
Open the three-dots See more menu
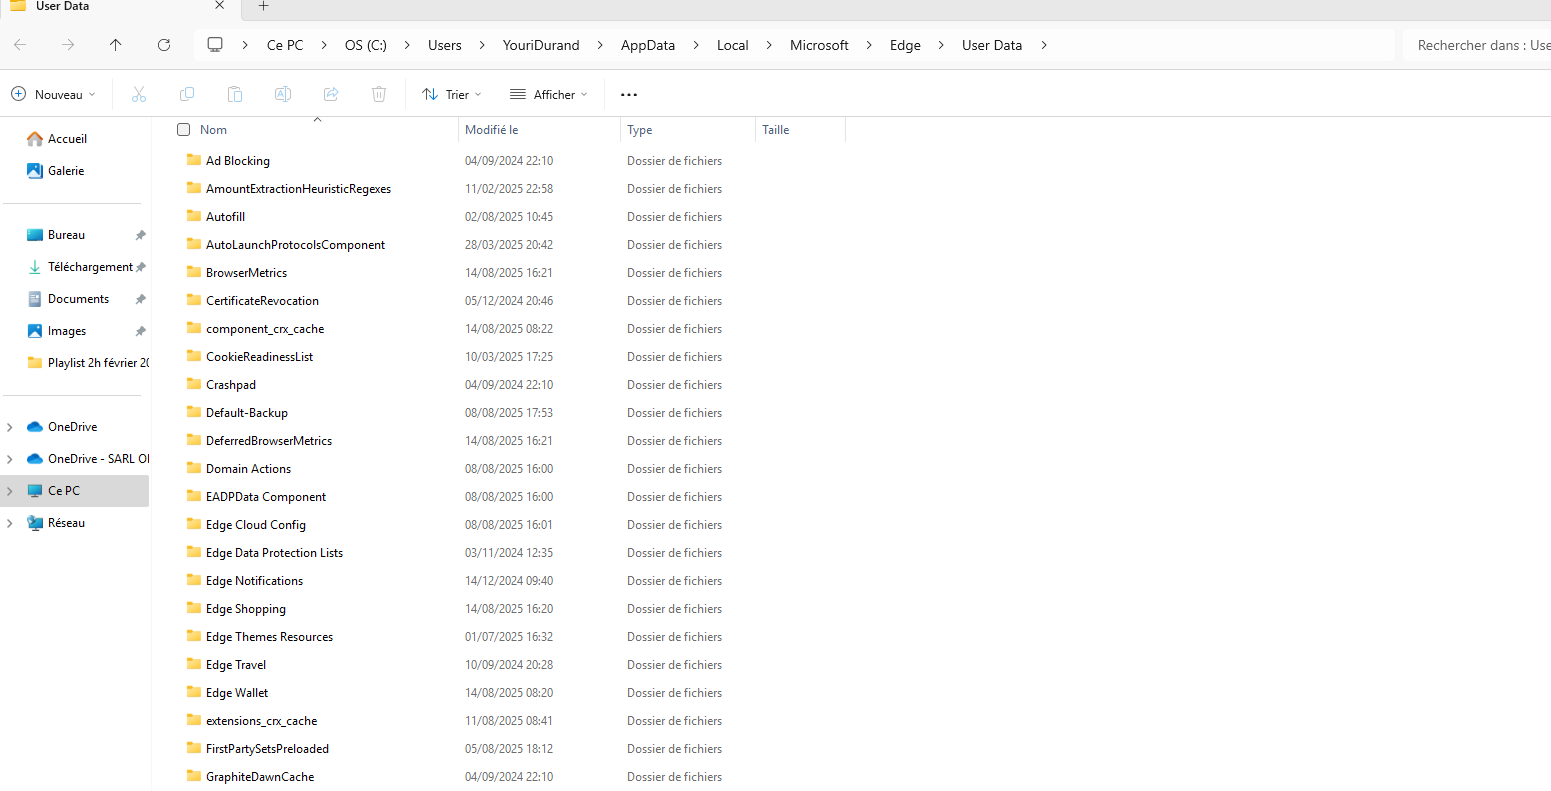629,95
